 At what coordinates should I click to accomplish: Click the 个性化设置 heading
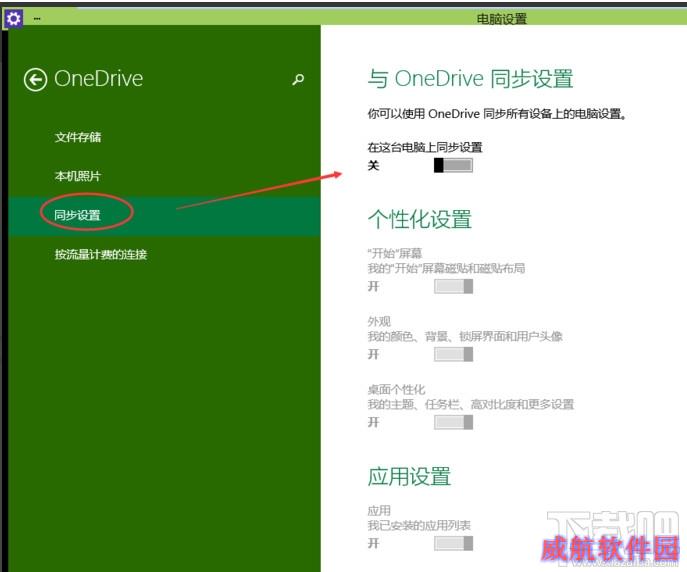click(420, 219)
